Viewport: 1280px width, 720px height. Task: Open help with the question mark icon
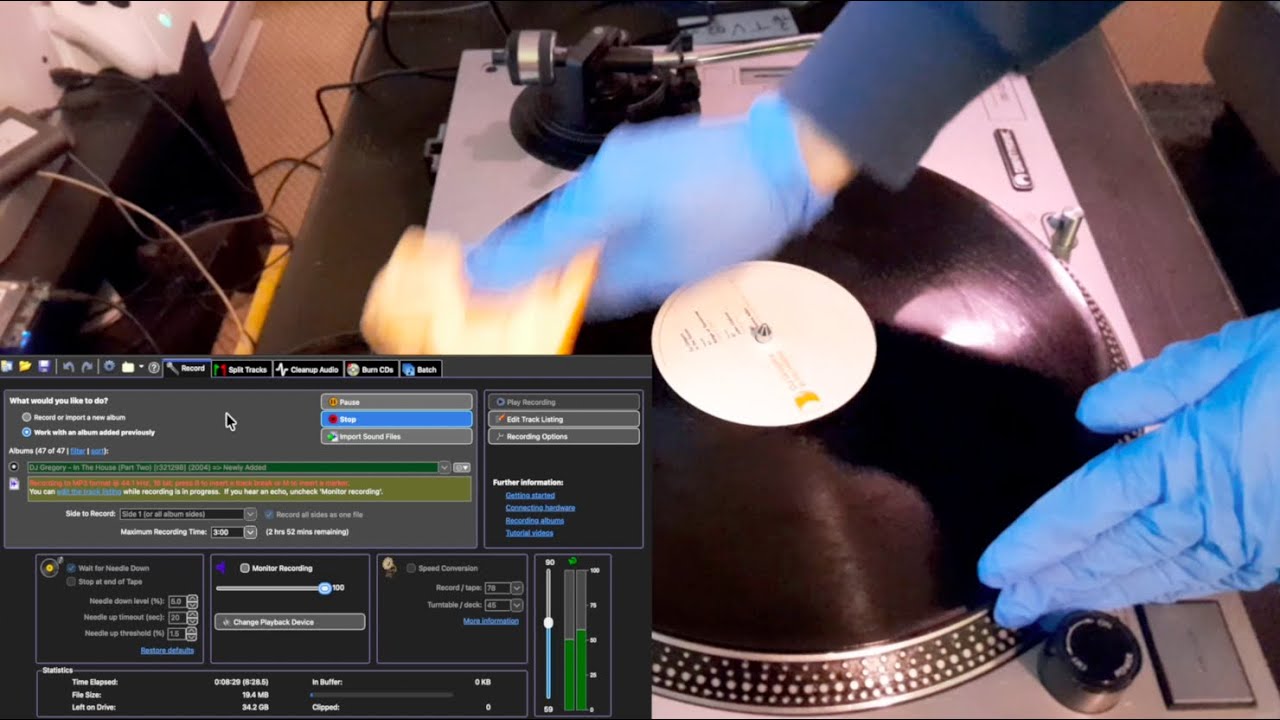[154, 368]
